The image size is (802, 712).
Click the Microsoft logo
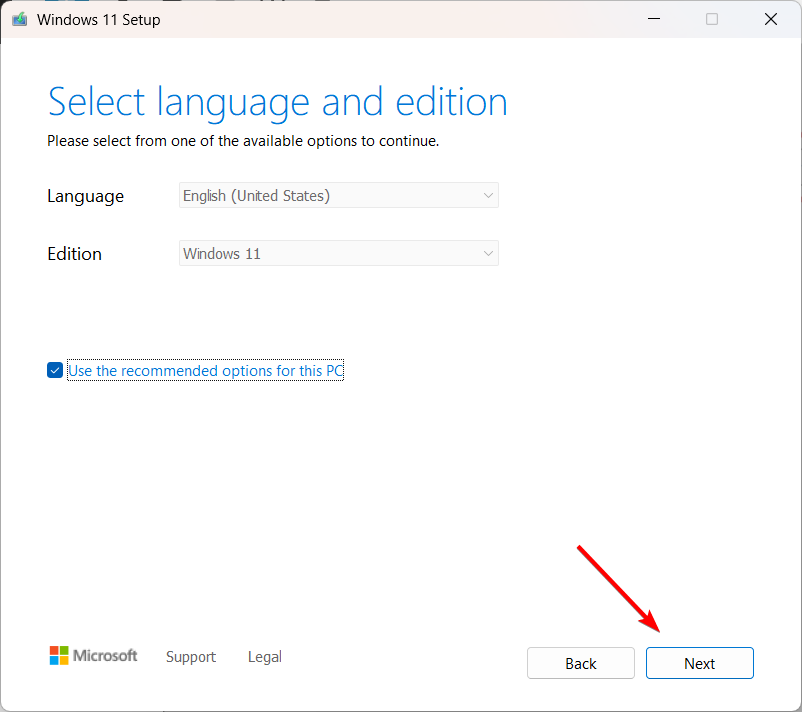pos(93,655)
